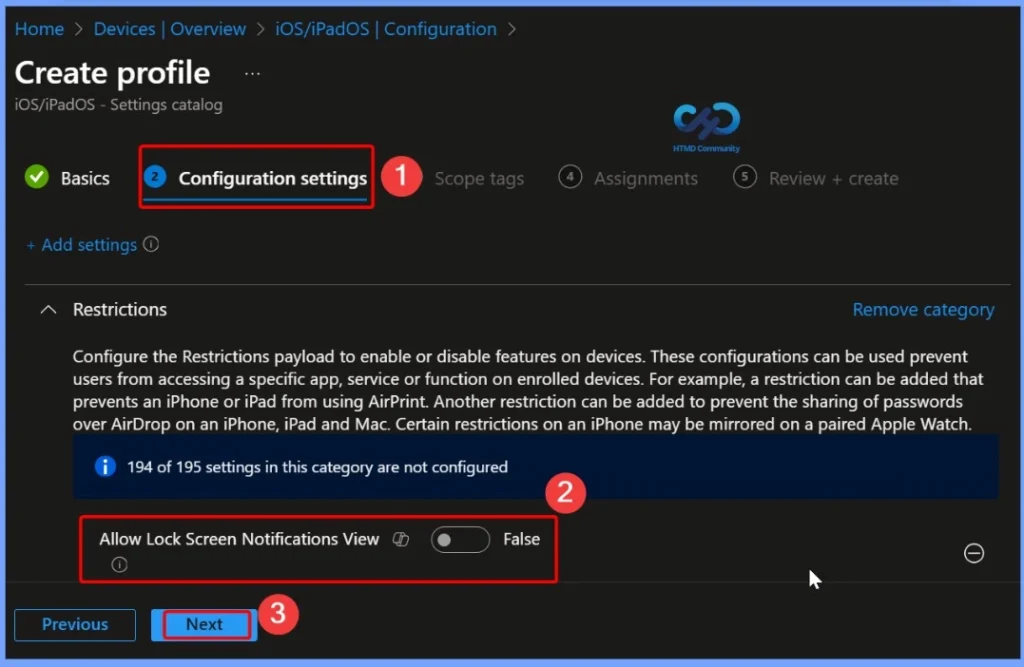The width and height of the screenshot is (1024, 667).
Task: Go to the Review + create step
Action: pos(833,178)
